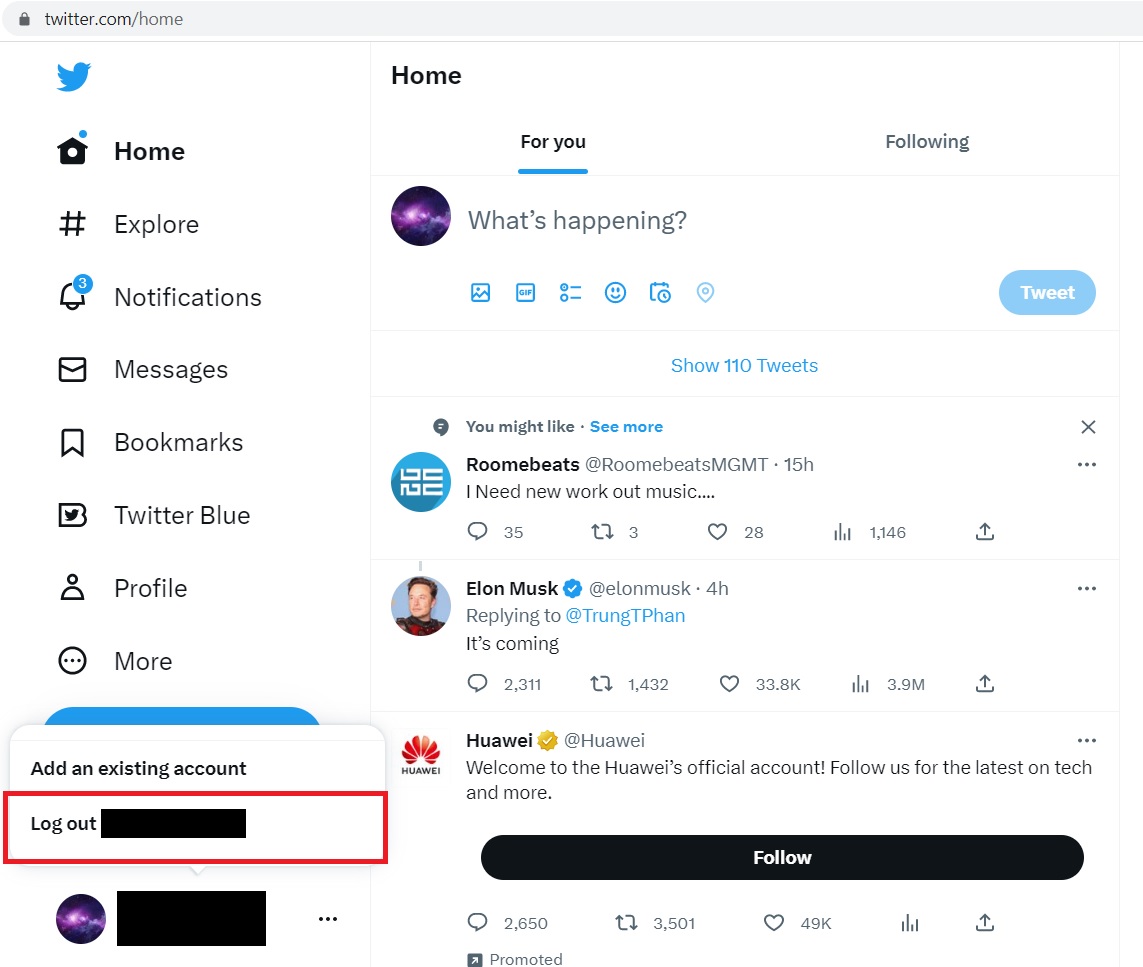Open the emoji picker icon
This screenshot has height=967, width=1143.
(615, 292)
